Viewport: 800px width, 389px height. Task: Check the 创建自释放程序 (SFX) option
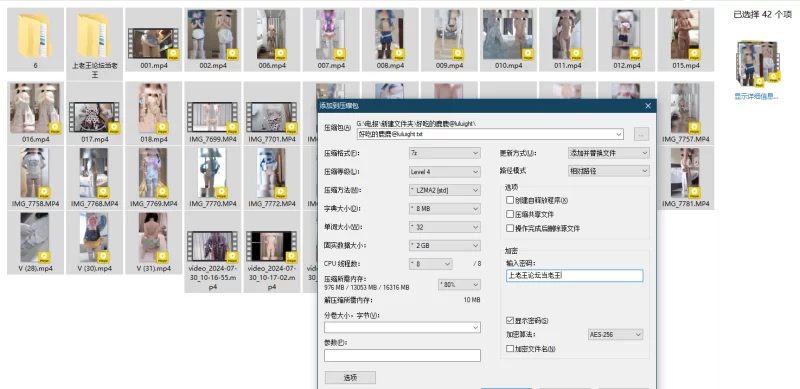coord(510,200)
